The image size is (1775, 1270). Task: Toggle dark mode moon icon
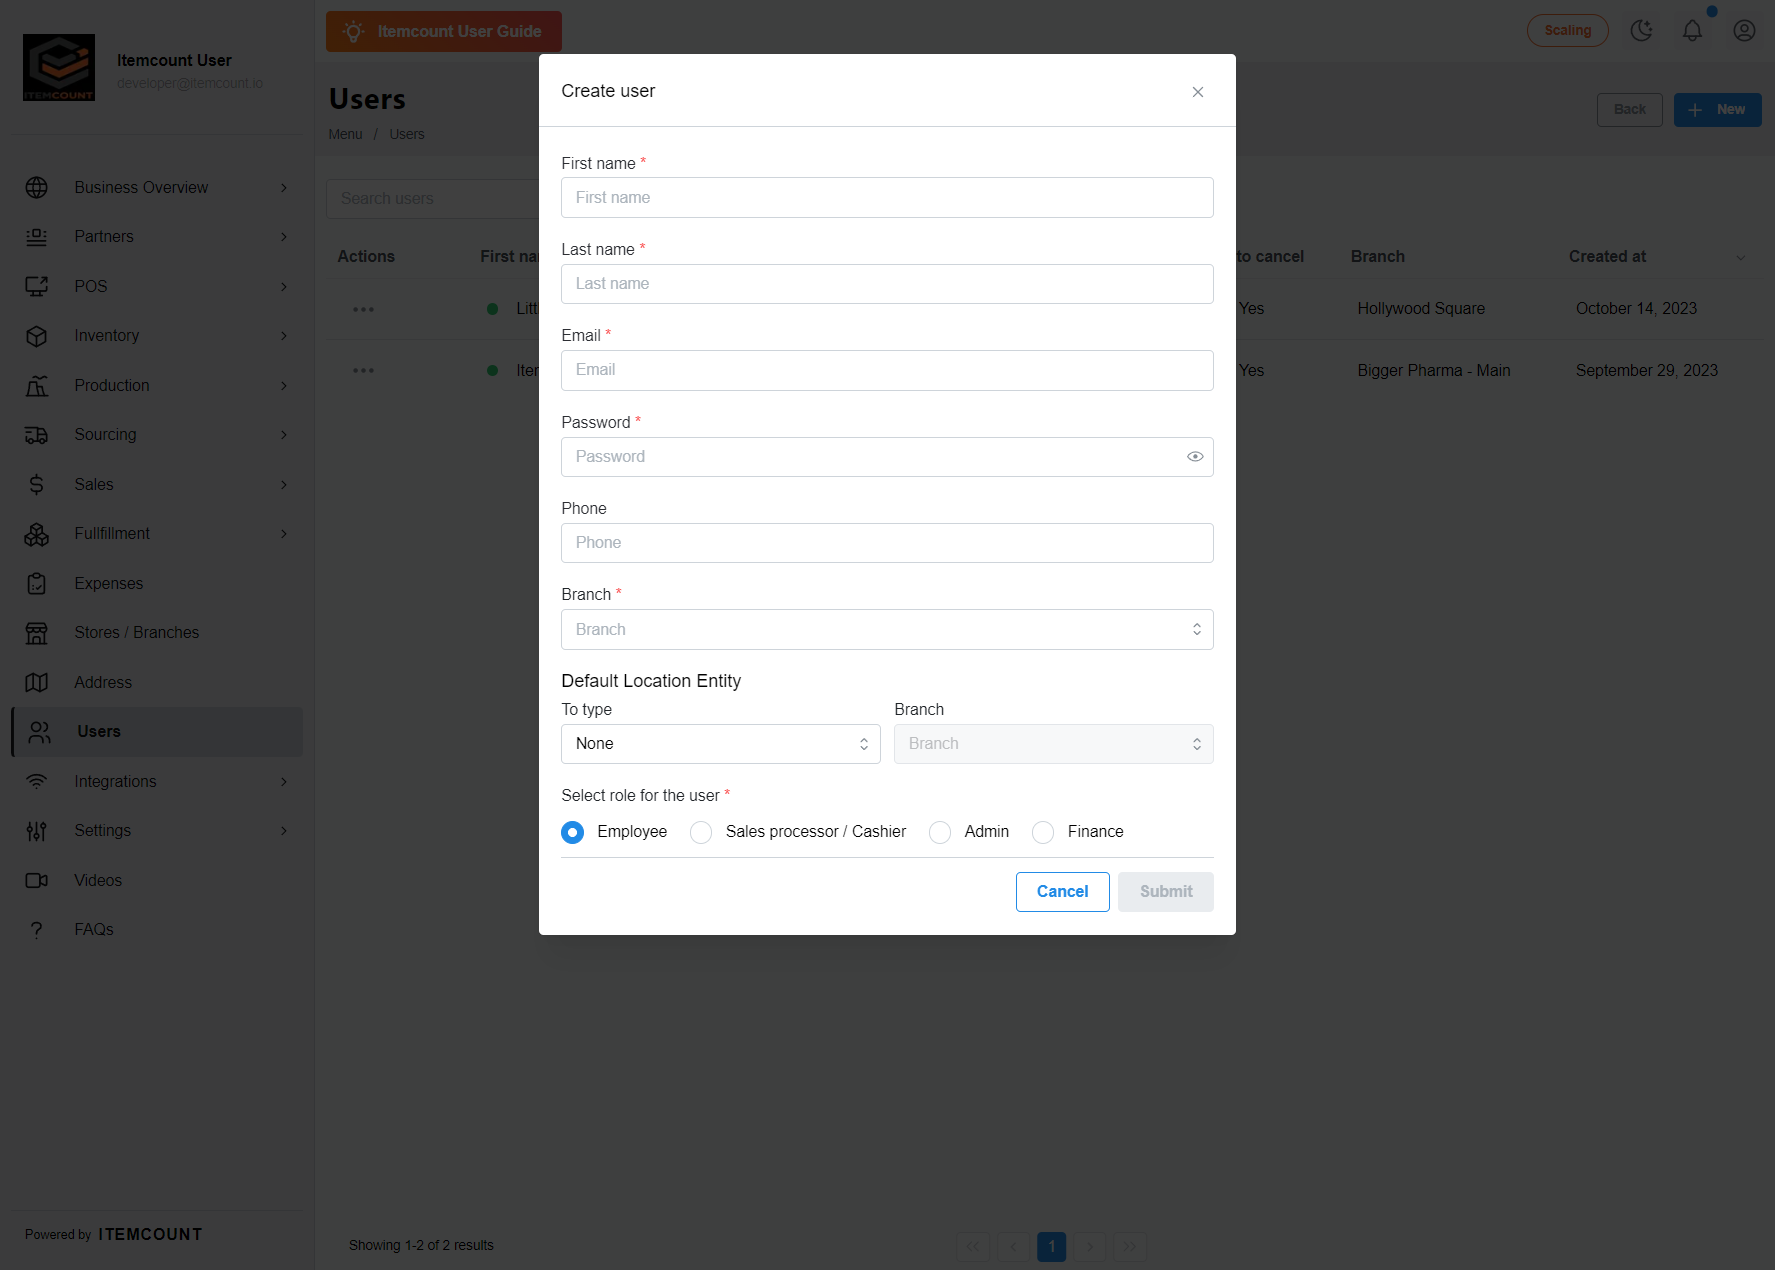coord(1641,31)
